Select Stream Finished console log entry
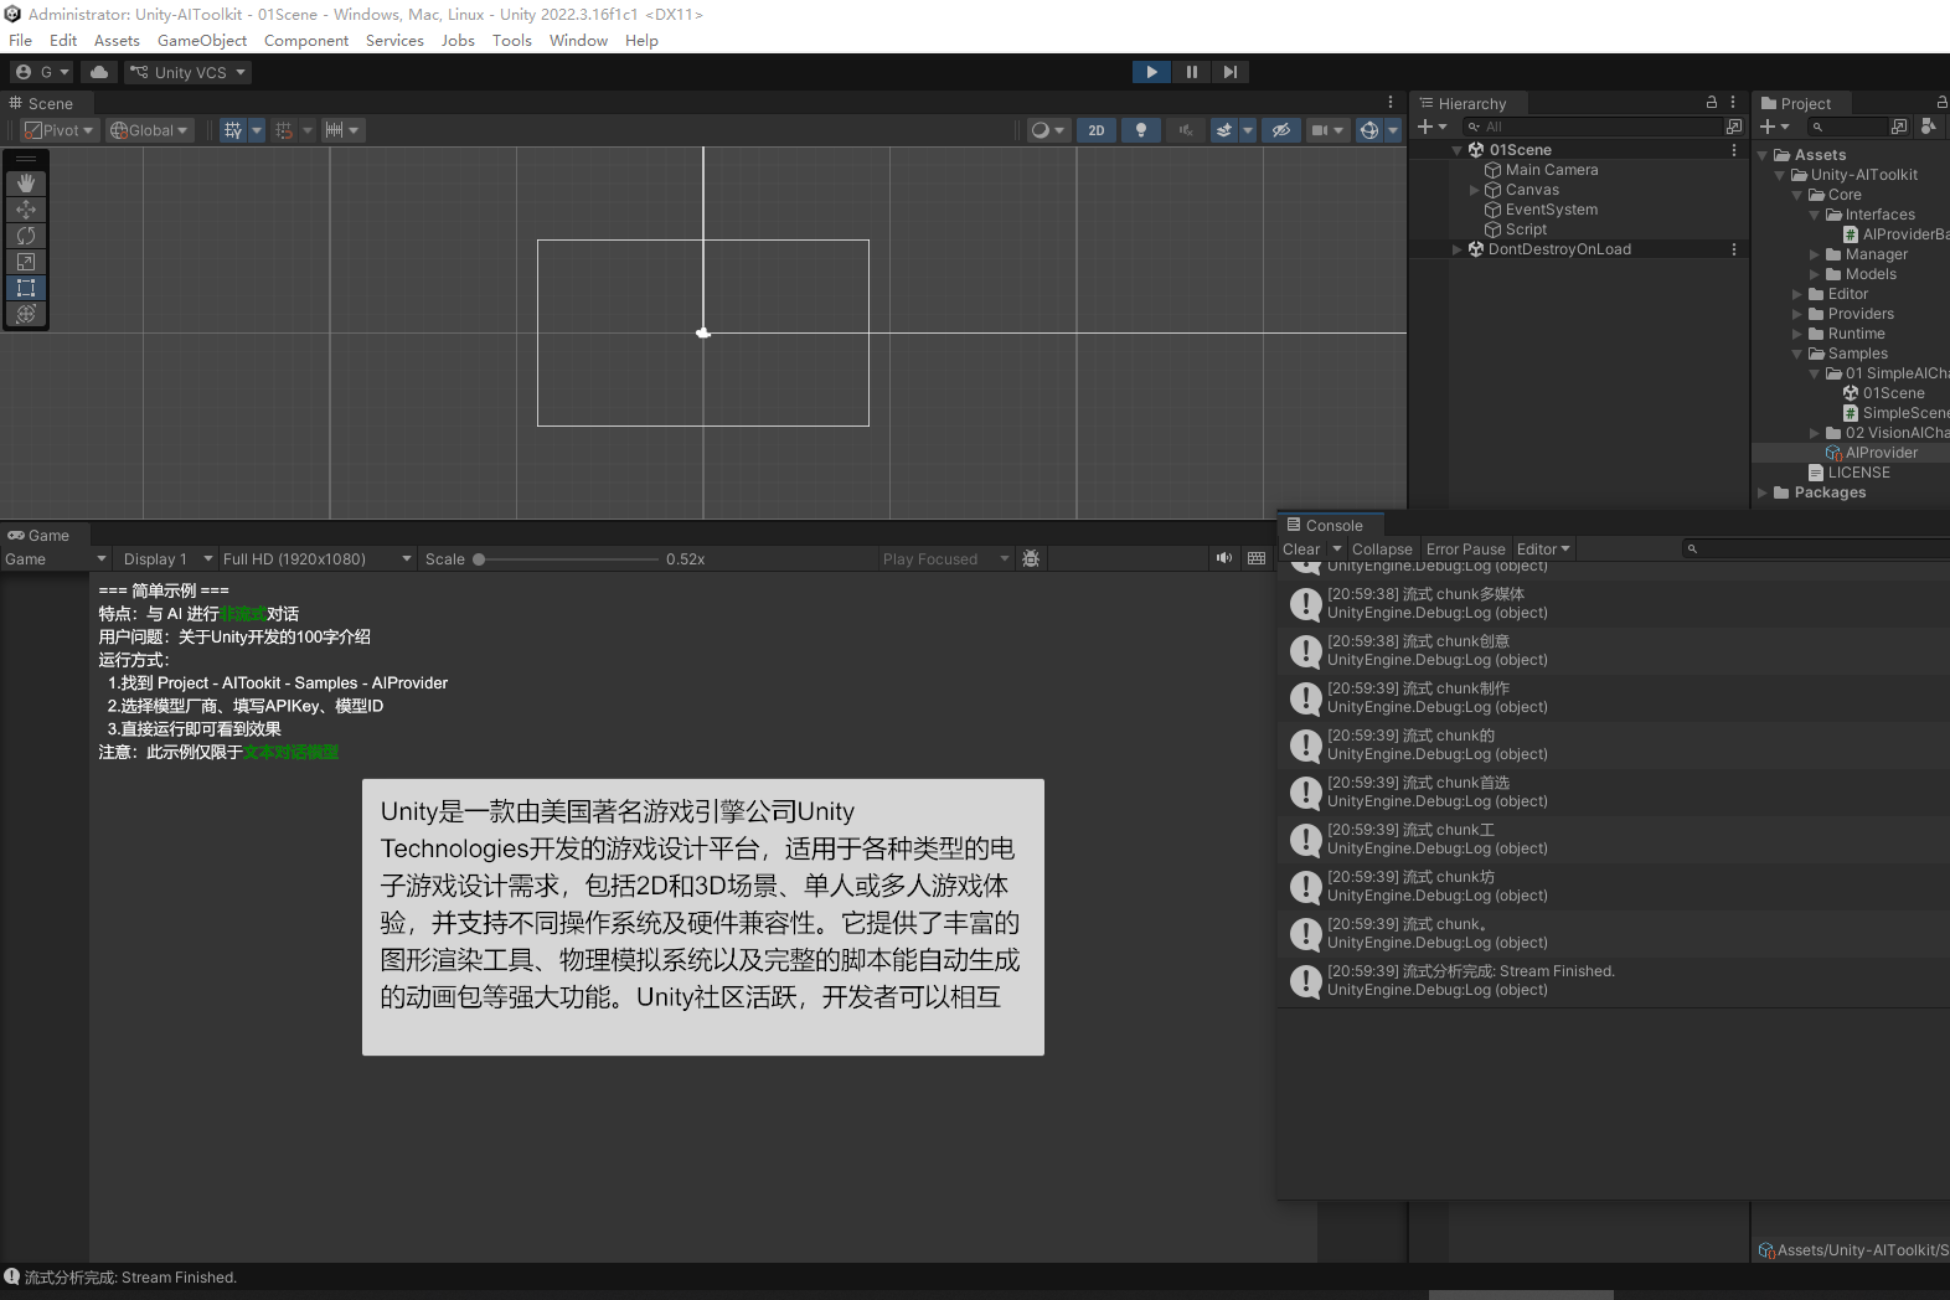This screenshot has height=1300, width=1950. pyautogui.click(x=1614, y=980)
